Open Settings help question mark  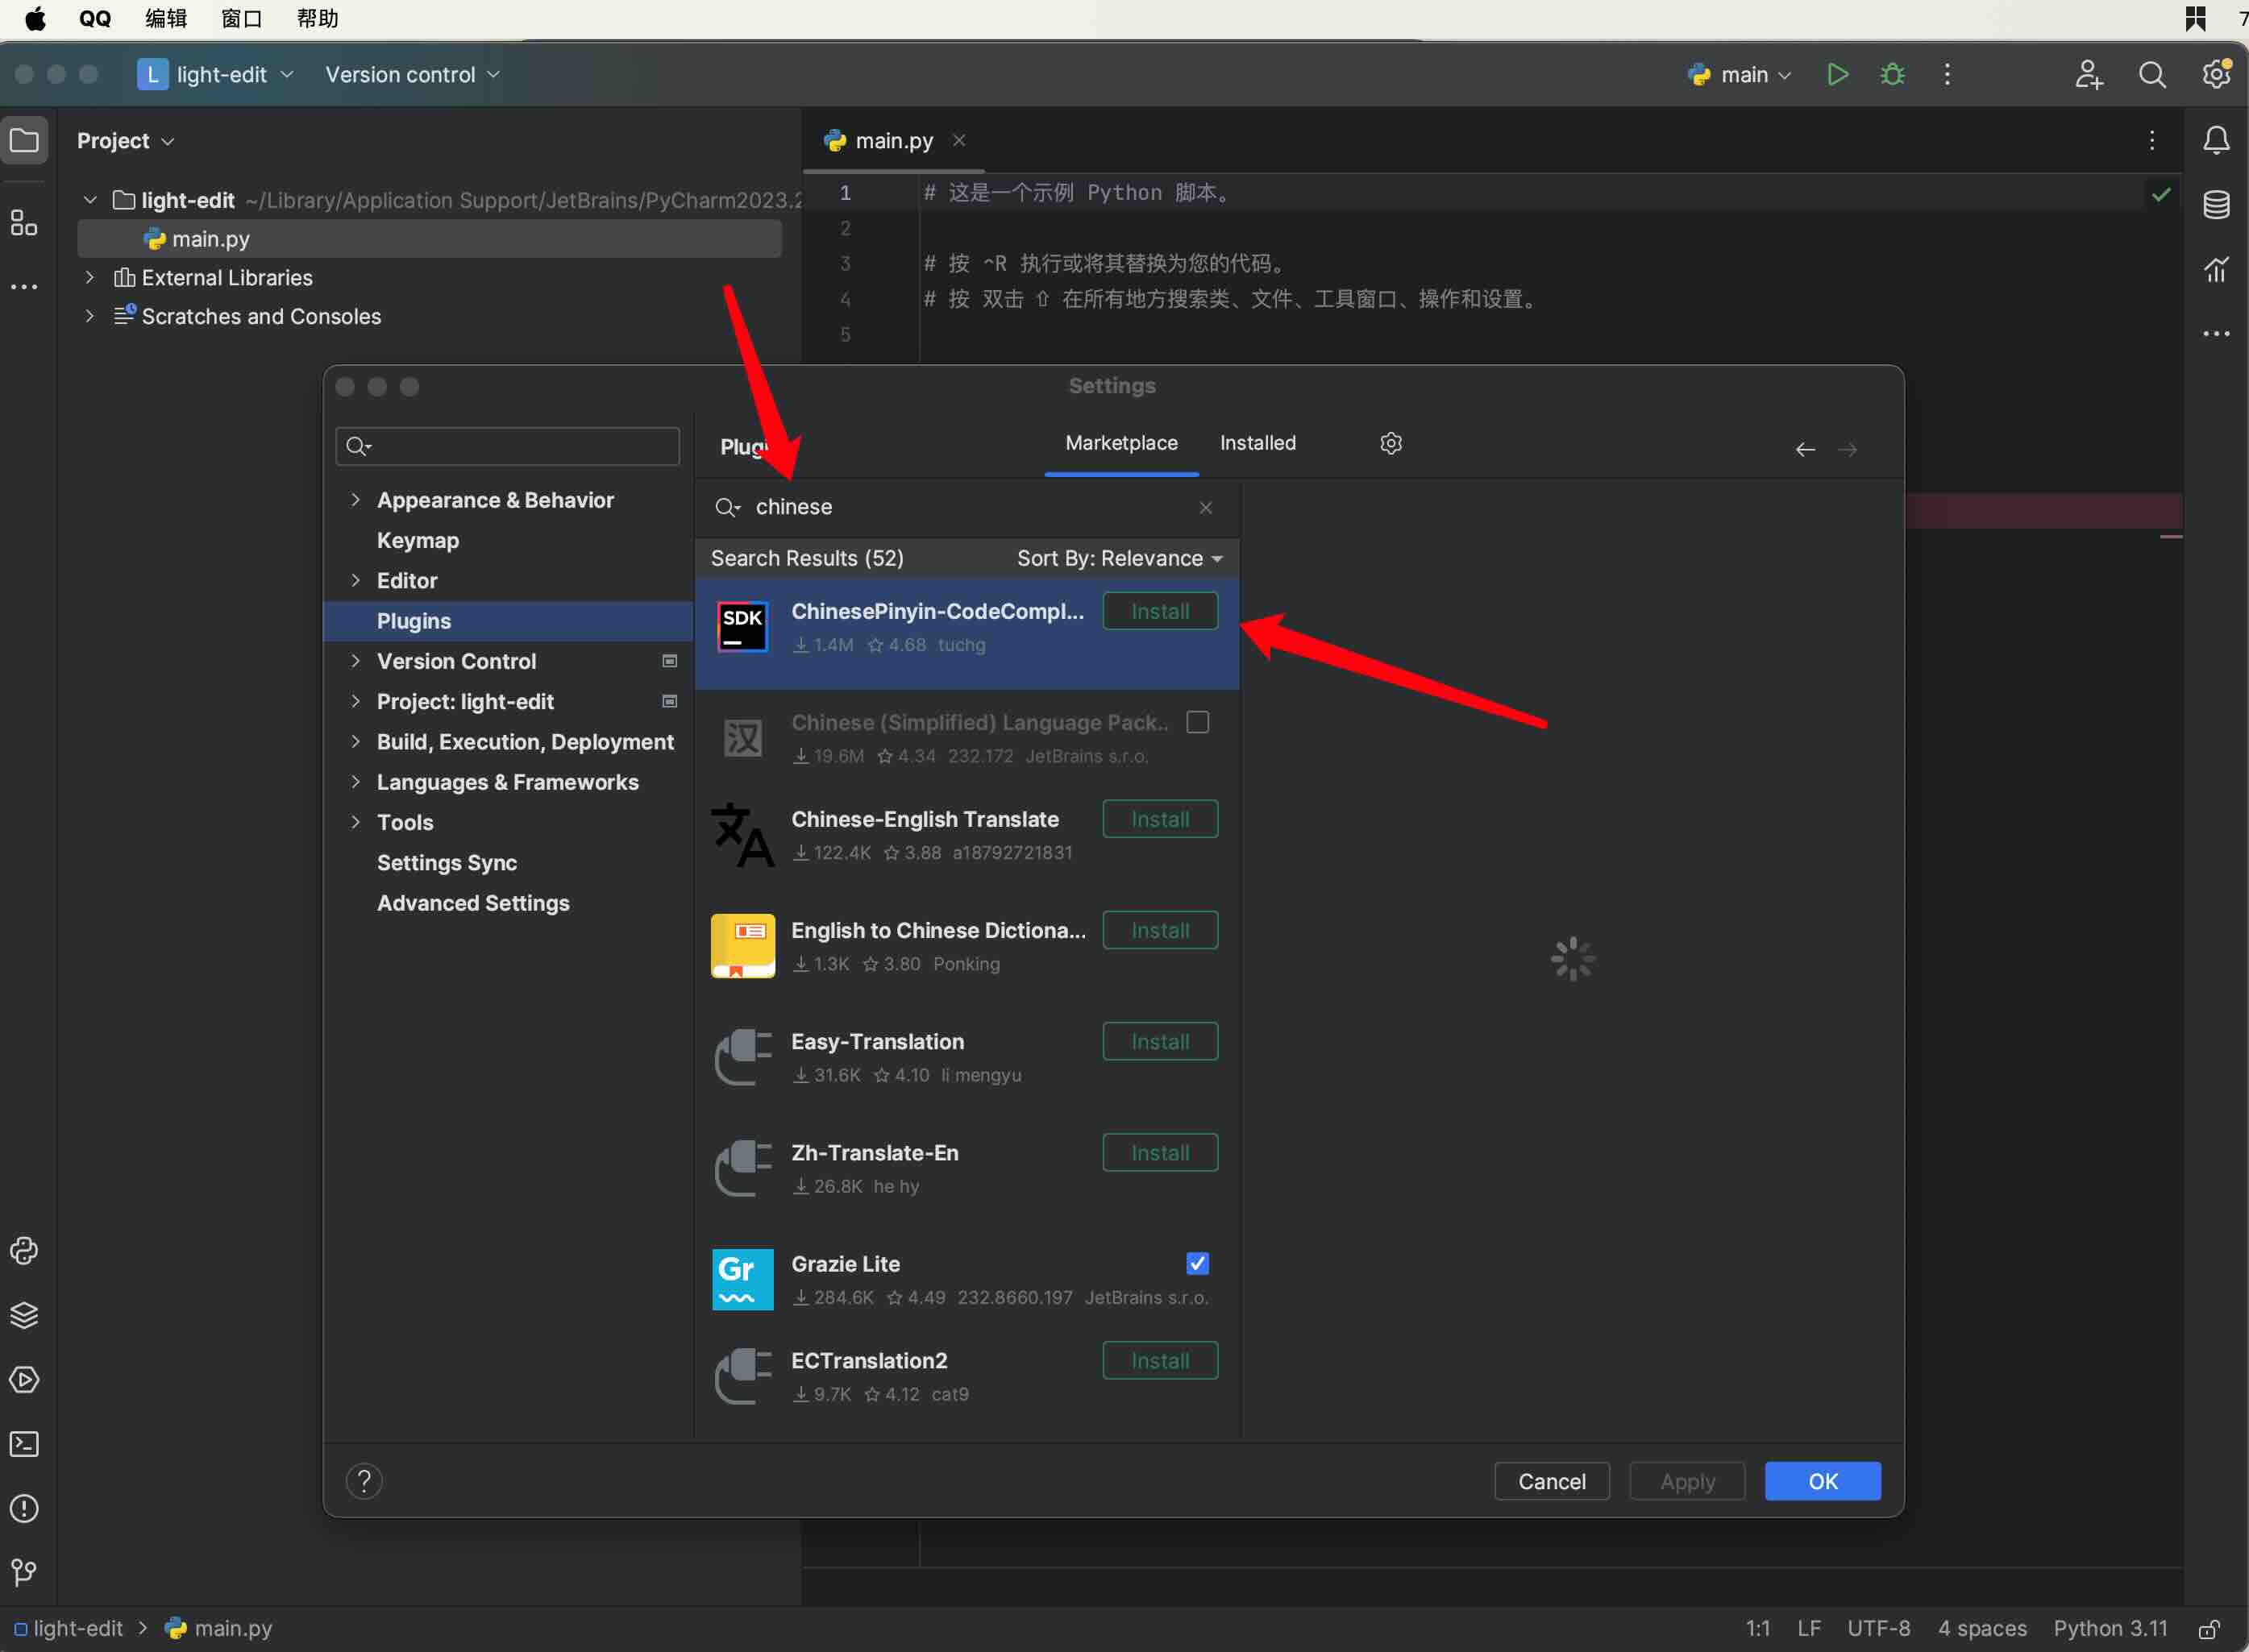tap(364, 1481)
